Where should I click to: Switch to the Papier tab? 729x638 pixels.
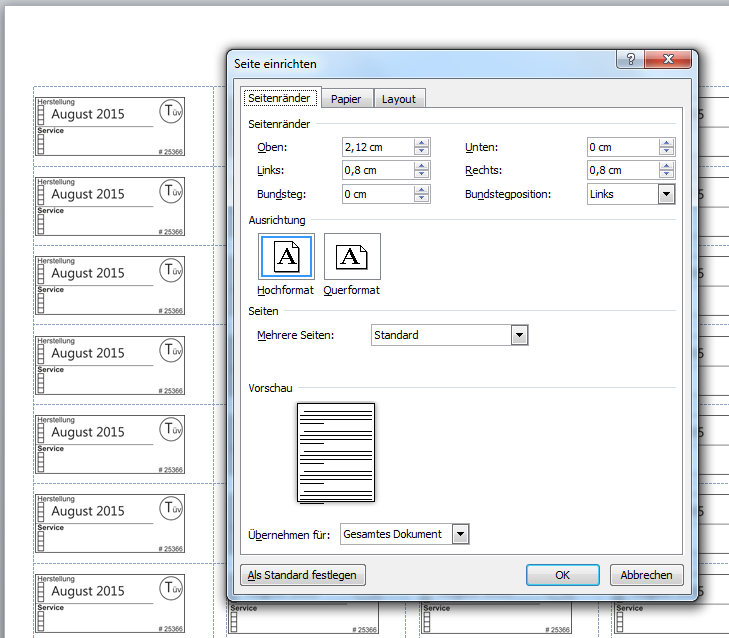[x=346, y=99]
